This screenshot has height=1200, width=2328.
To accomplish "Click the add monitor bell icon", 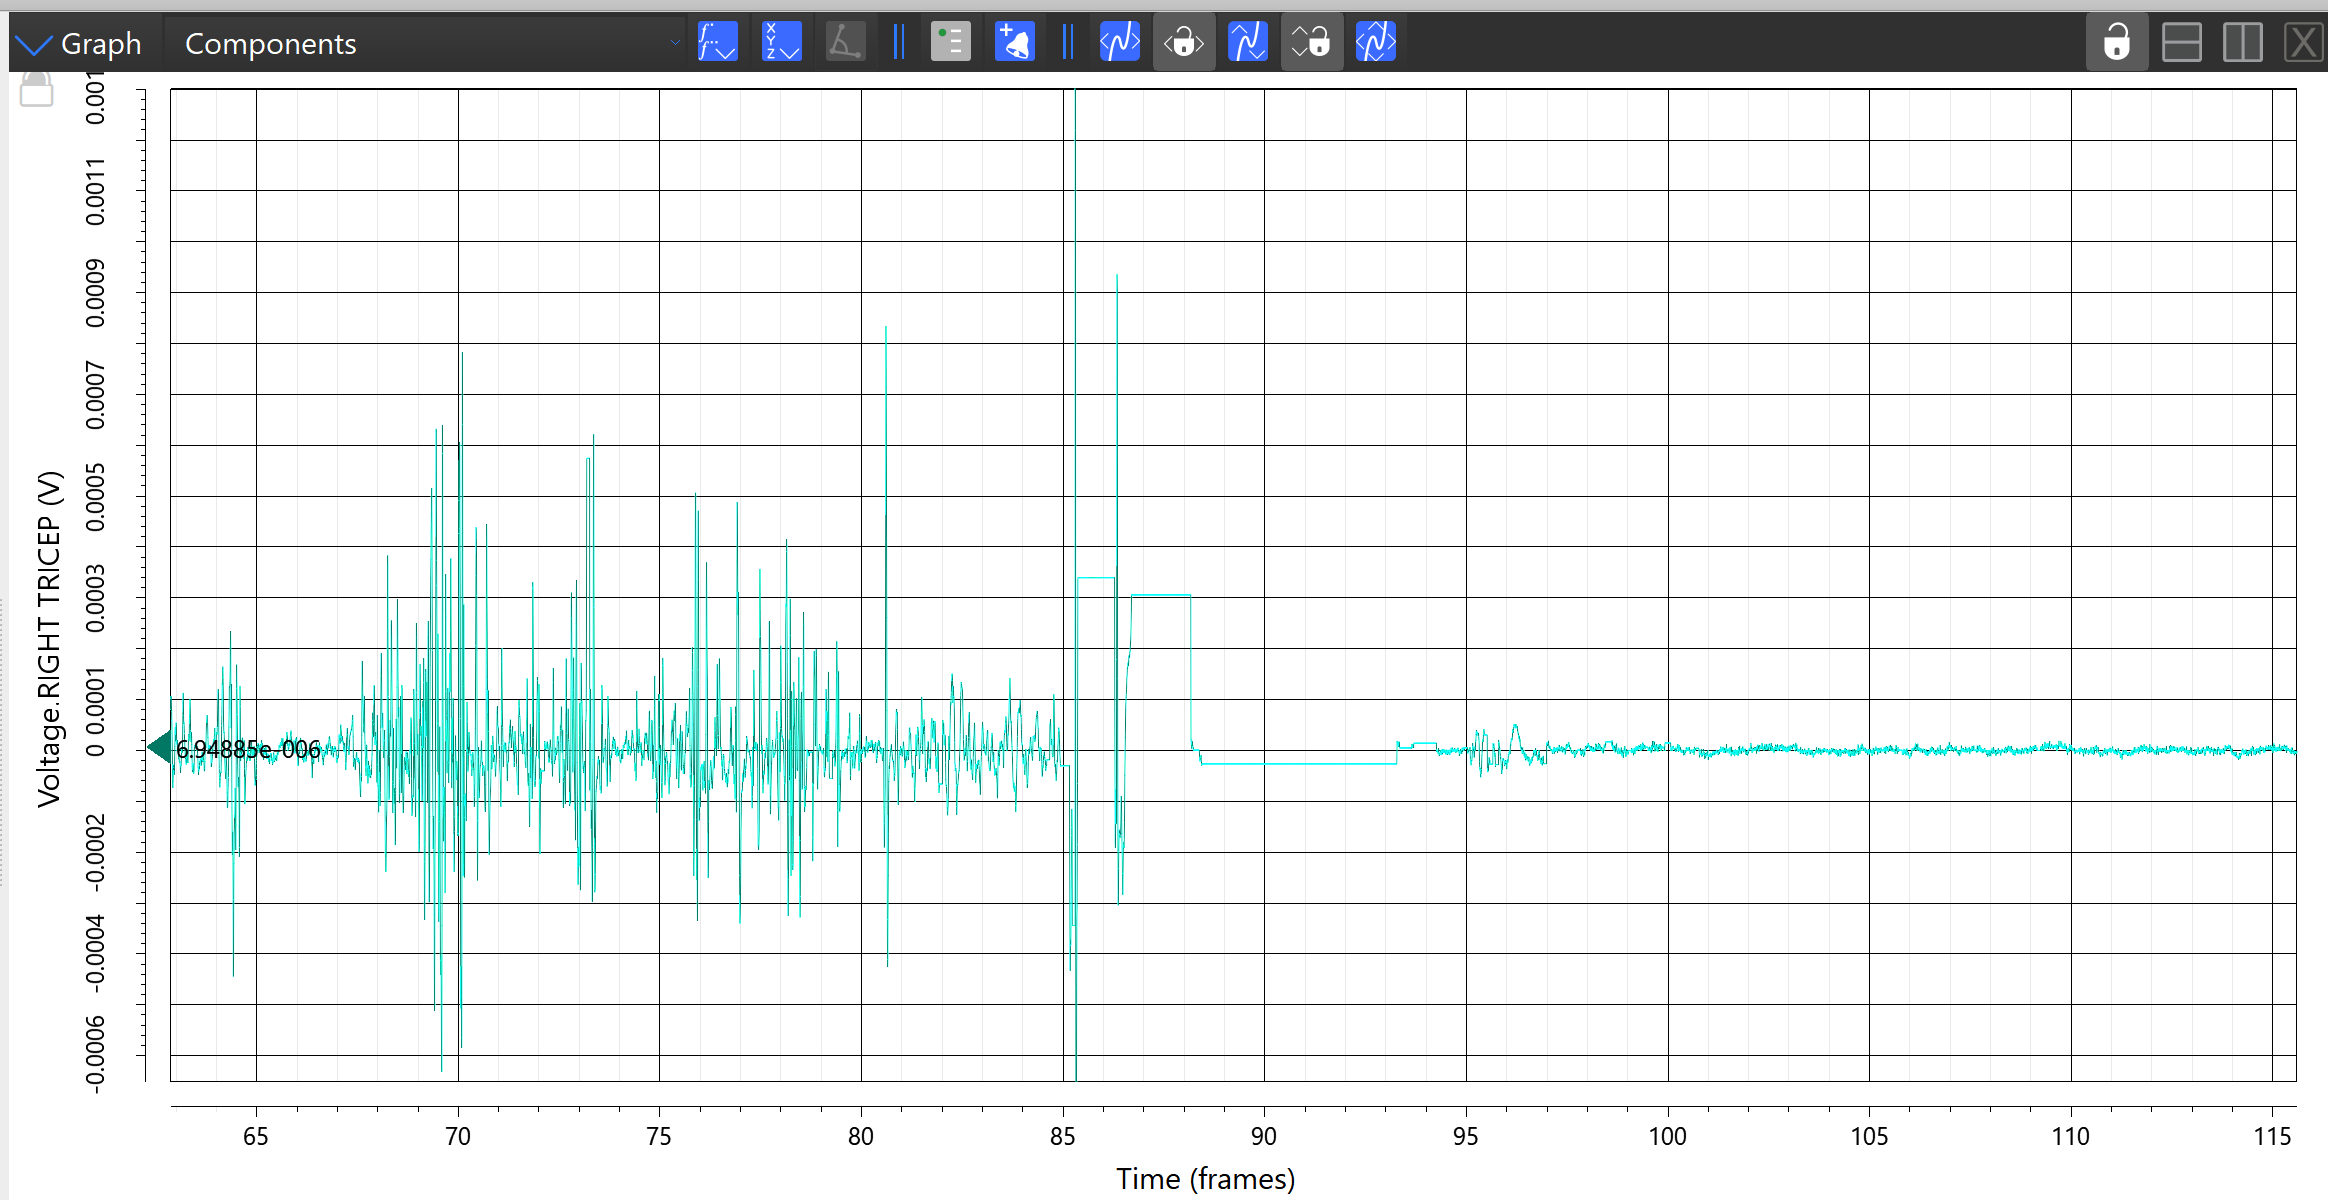I will [x=1014, y=42].
